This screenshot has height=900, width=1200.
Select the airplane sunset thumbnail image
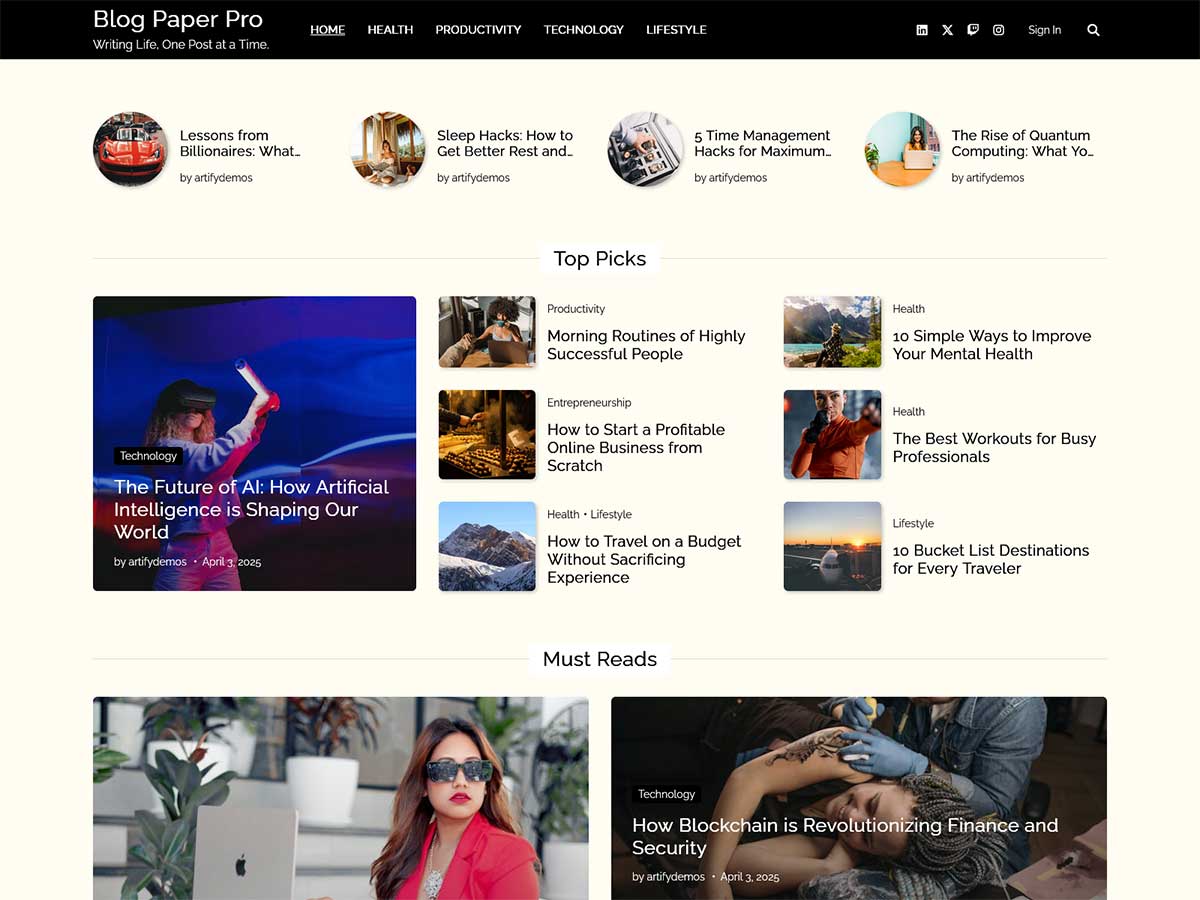(832, 546)
